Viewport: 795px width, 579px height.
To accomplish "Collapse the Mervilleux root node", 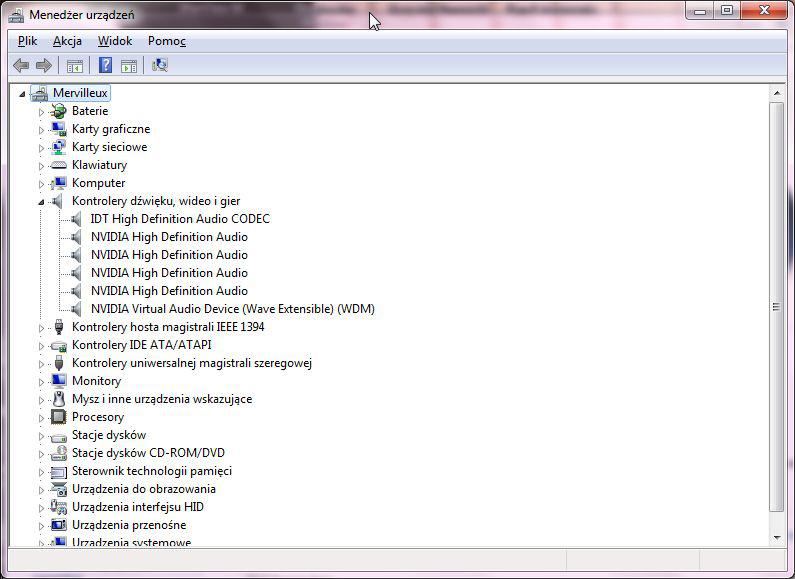I will [22, 93].
